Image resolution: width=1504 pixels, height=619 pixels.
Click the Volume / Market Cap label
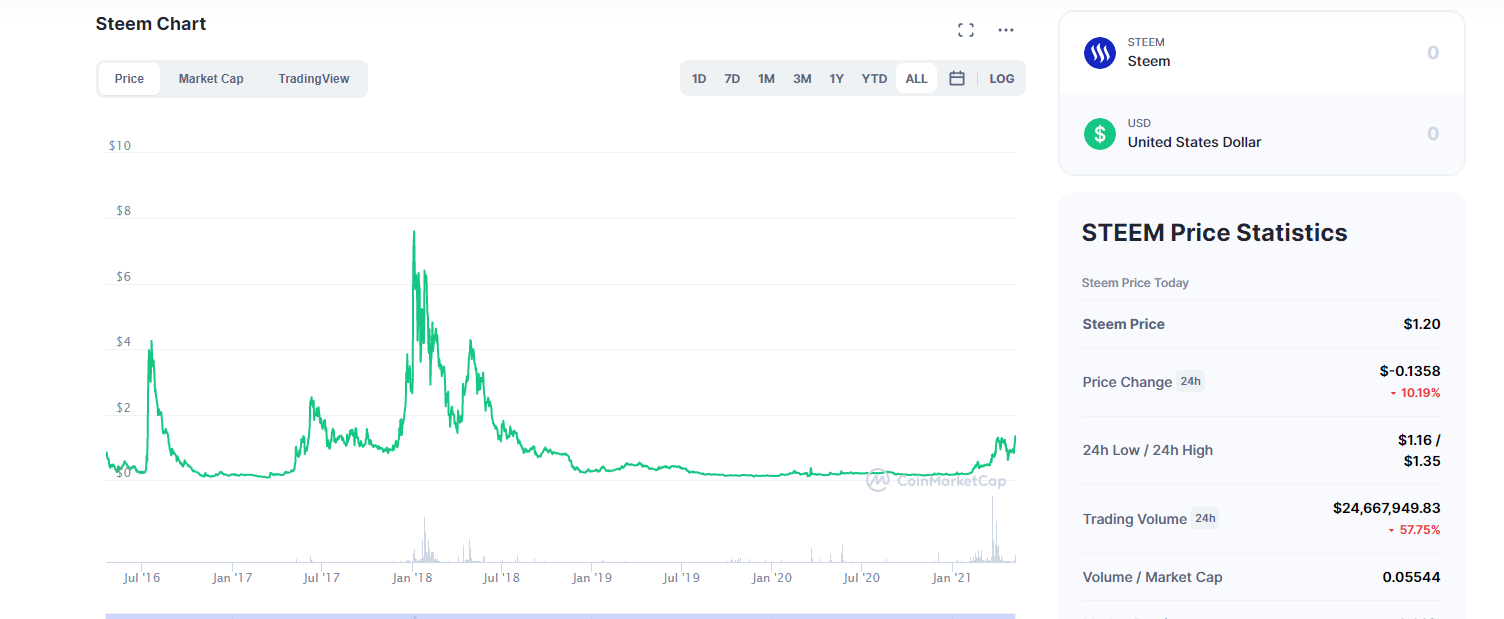[1152, 577]
